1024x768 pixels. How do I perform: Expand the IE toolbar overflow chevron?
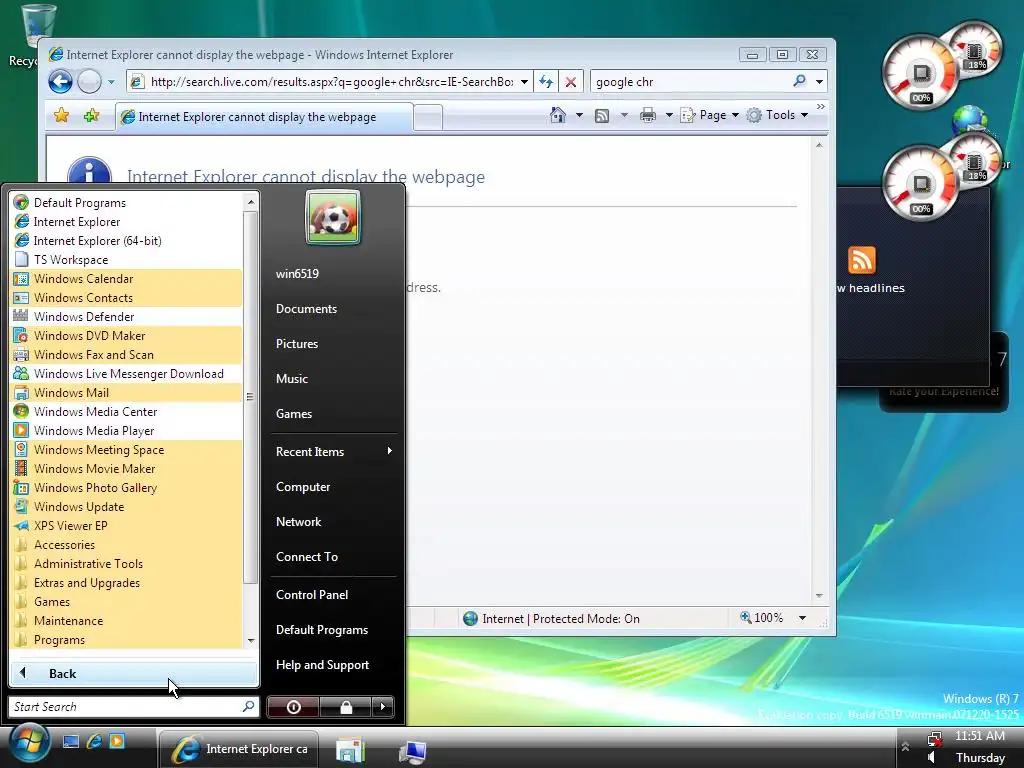[820, 106]
